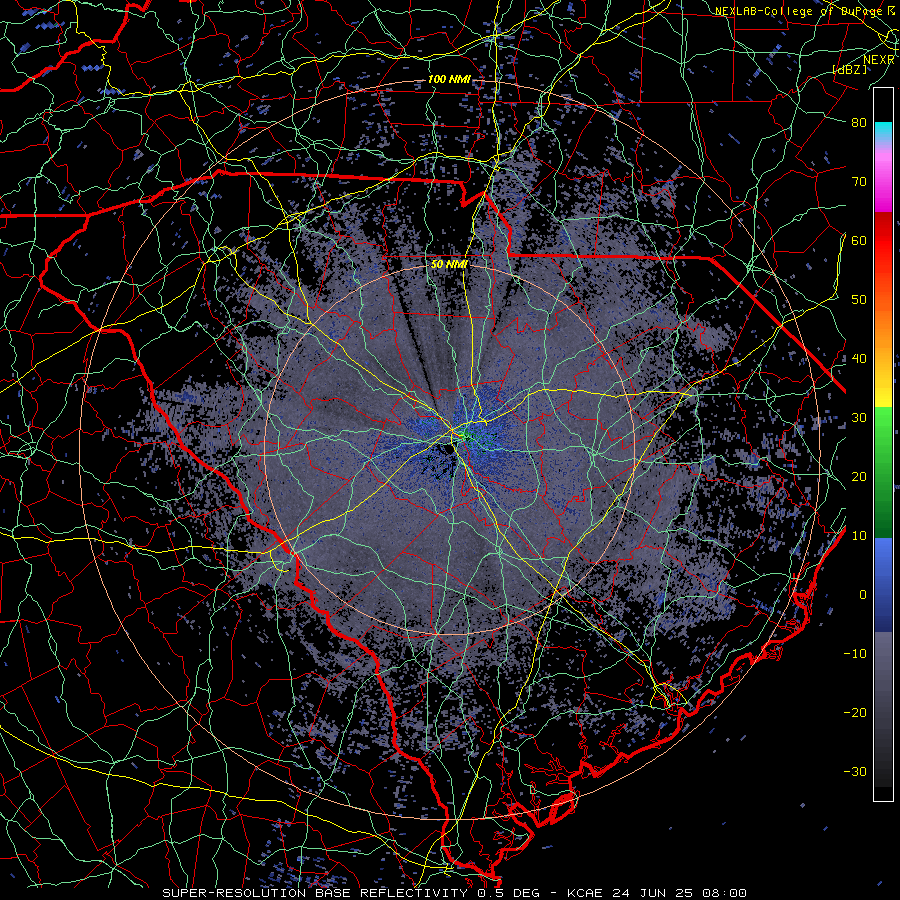Click the 60 value on the color scale
This screenshot has width=900, height=900.
(x=859, y=240)
